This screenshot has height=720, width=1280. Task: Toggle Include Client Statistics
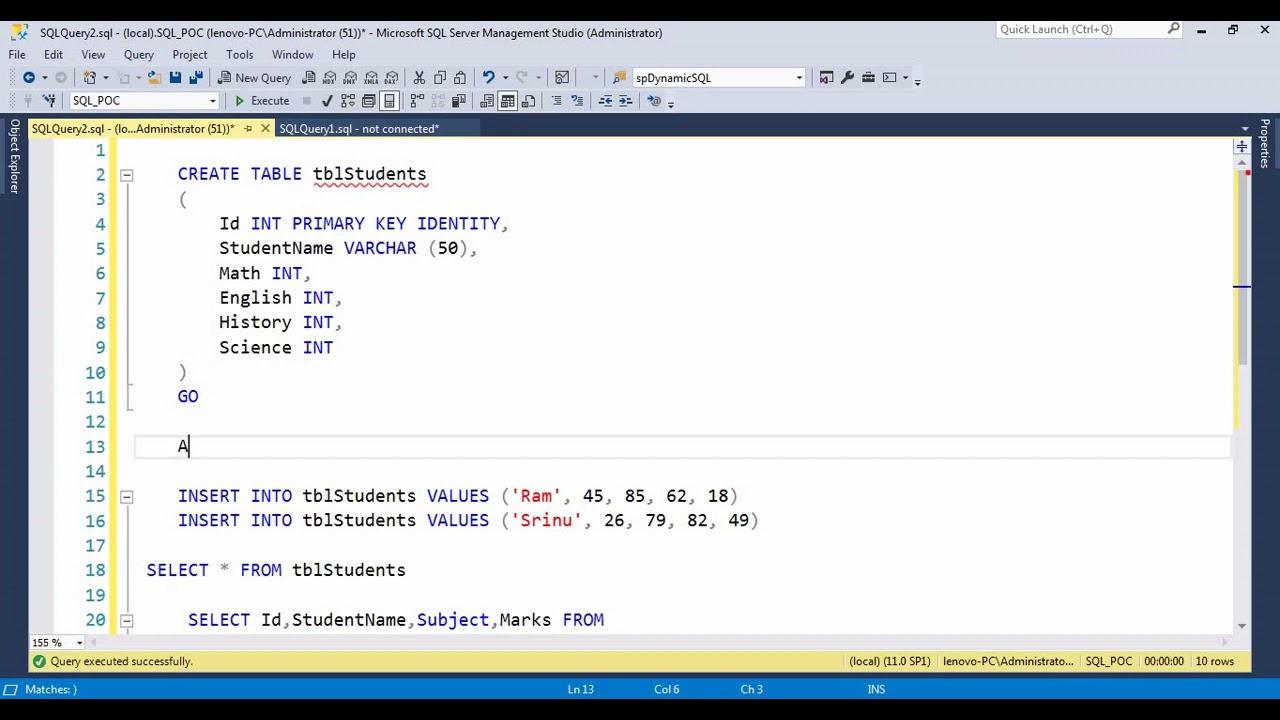tap(458, 100)
